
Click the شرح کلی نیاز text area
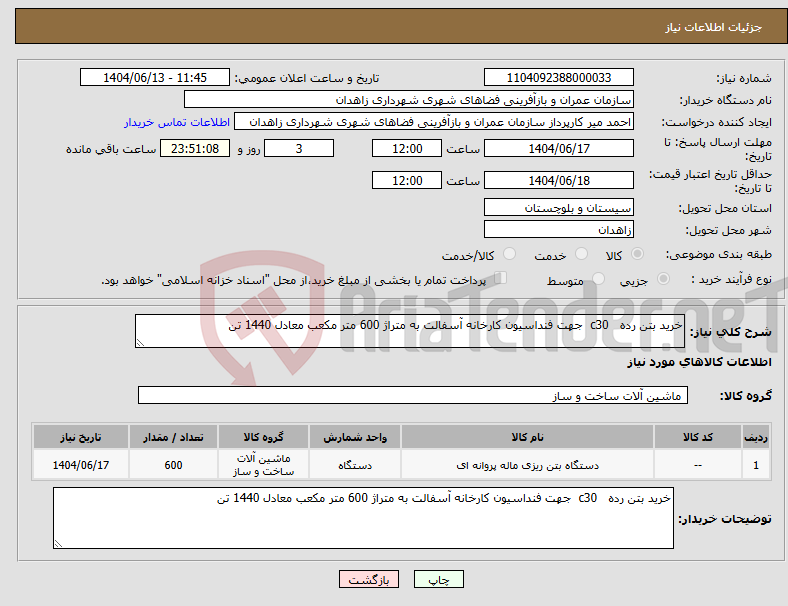click(410, 331)
